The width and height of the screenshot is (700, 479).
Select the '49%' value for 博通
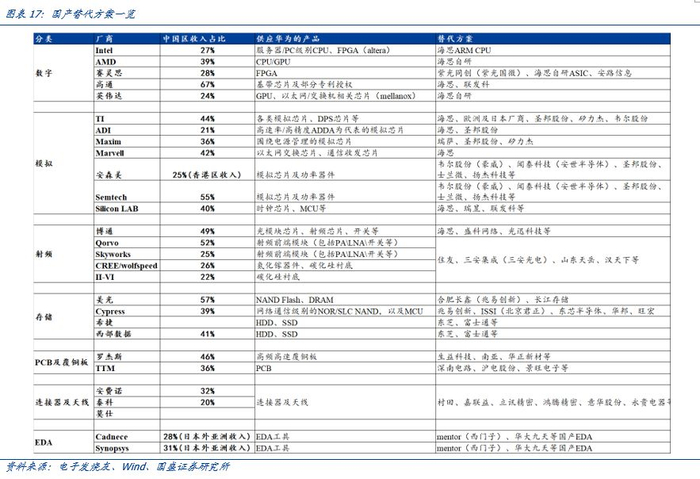[x=208, y=231]
